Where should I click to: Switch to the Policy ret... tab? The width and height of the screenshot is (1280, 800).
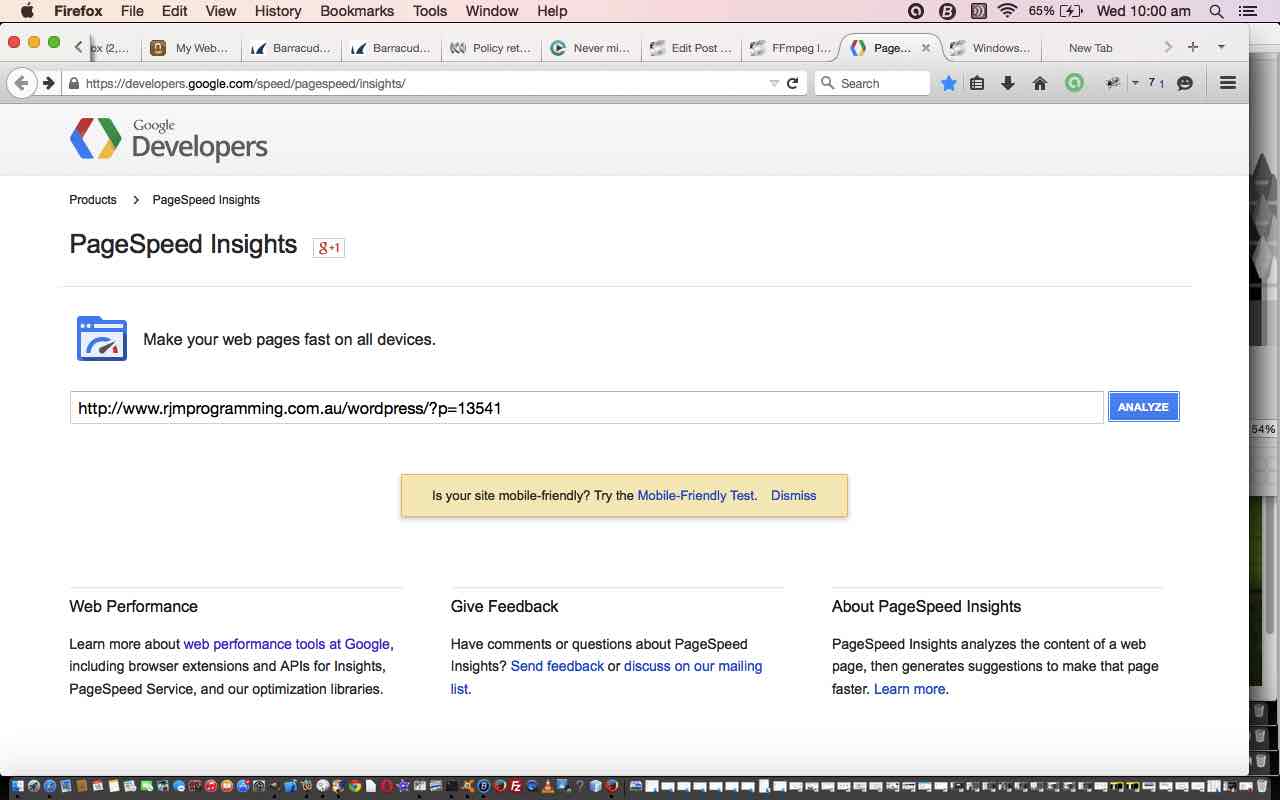(x=491, y=47)
